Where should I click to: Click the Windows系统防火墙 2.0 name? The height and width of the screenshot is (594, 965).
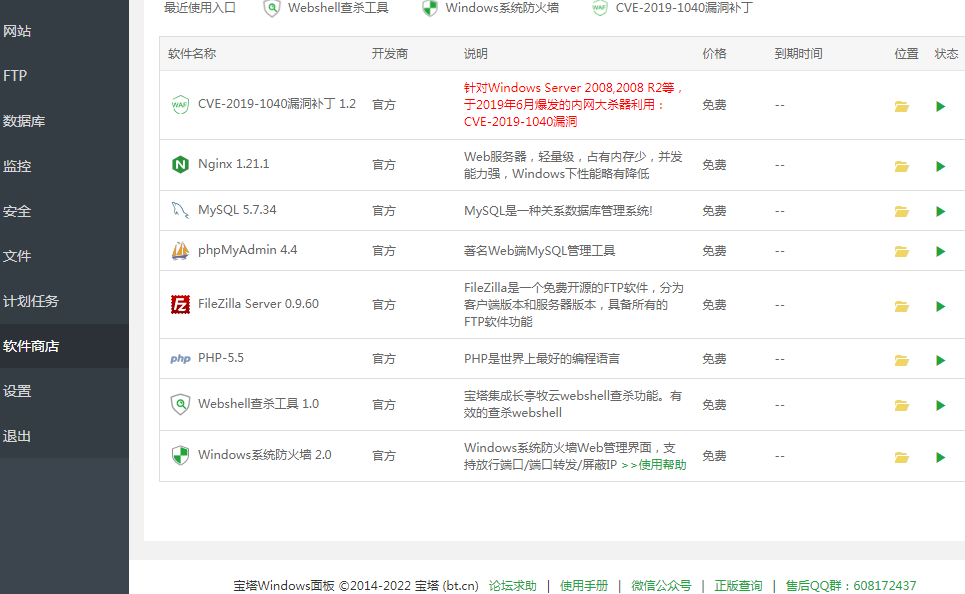click(265, 456)
